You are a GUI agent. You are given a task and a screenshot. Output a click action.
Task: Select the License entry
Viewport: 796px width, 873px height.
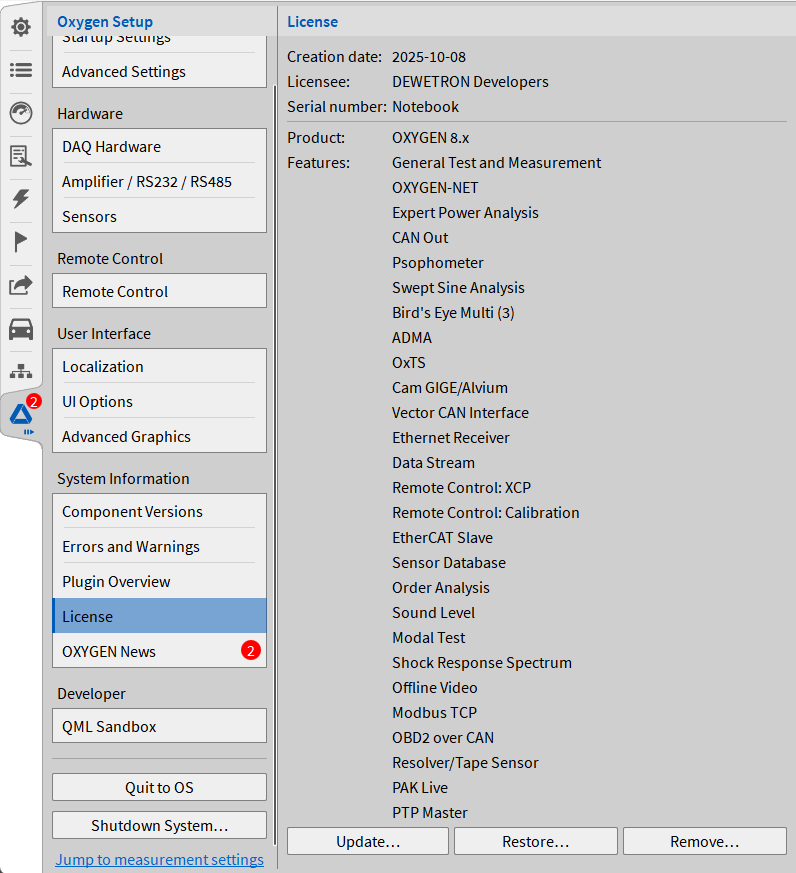159,616
